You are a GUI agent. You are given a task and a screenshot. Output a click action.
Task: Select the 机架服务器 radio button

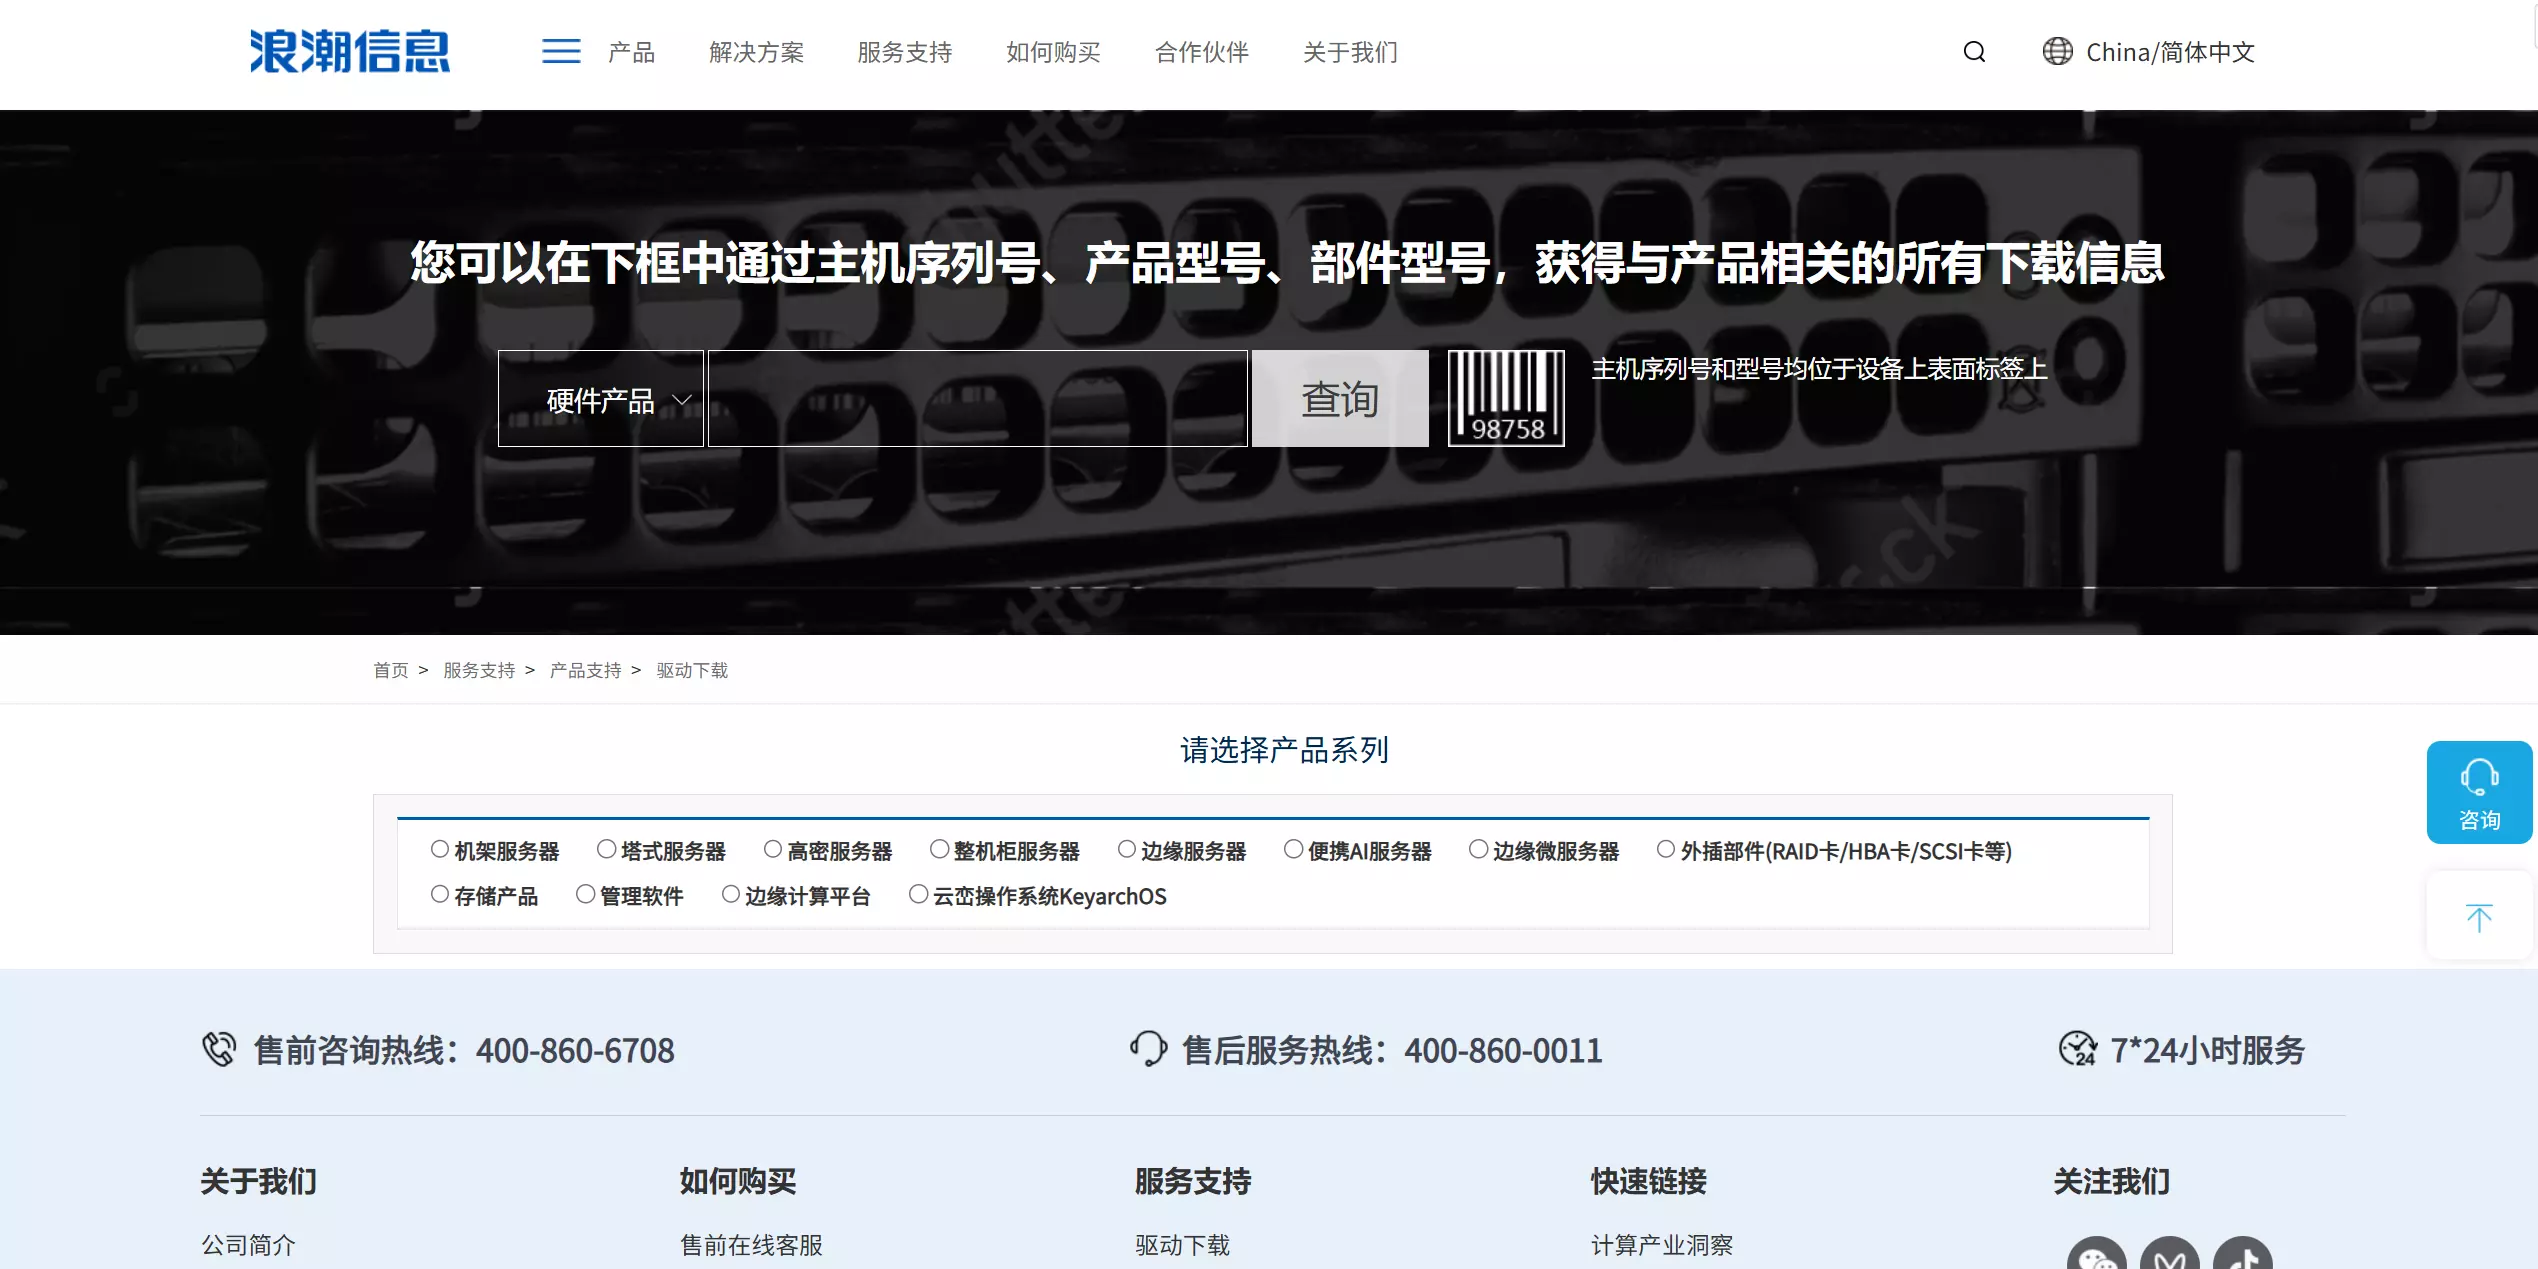pos(440,849)
